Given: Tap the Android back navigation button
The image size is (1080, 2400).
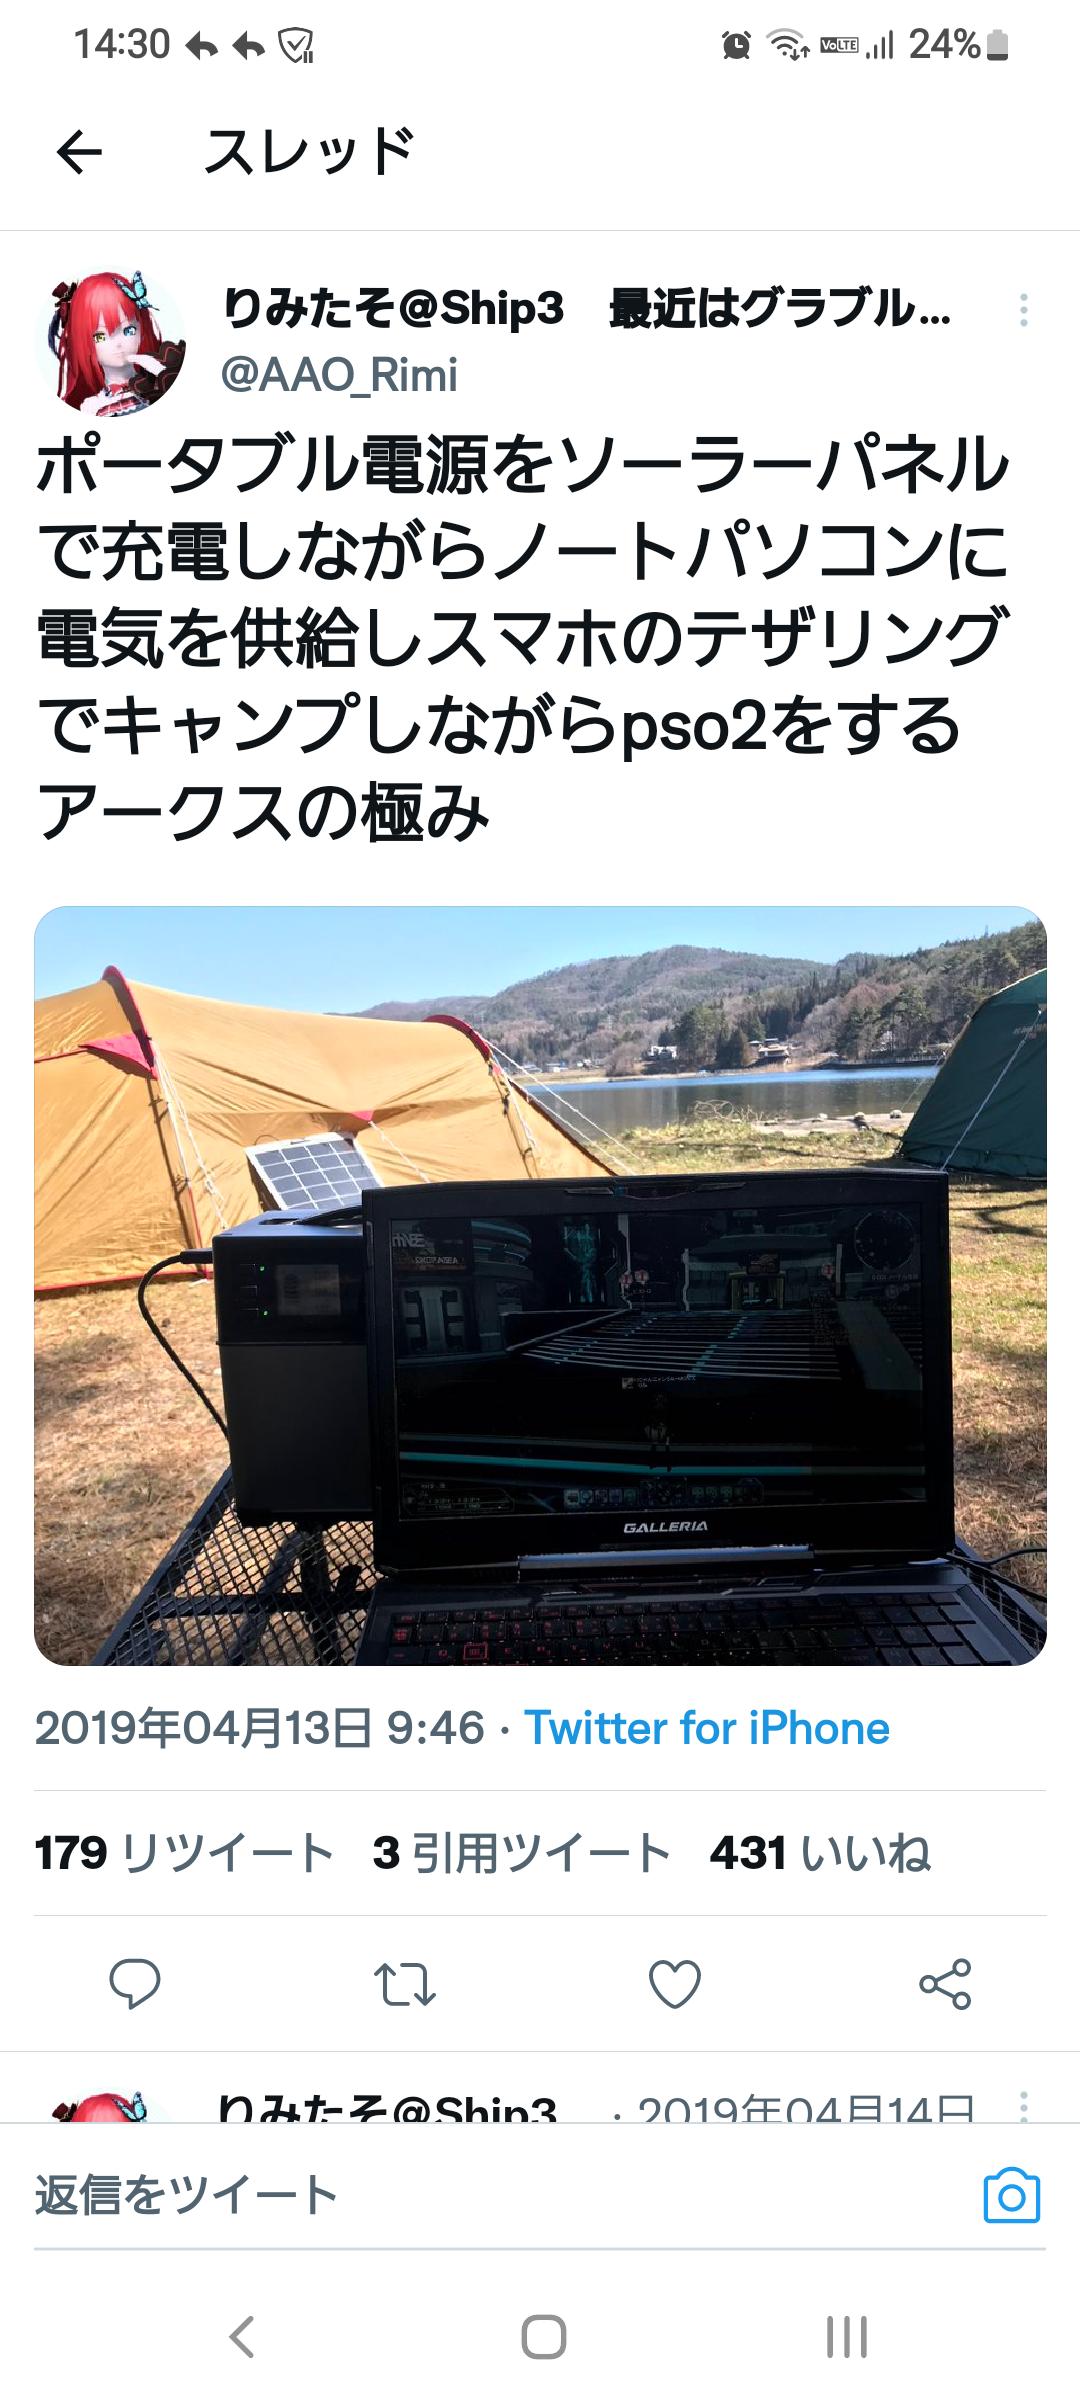Looking at the screenshot, I should tap(242, 2337).
